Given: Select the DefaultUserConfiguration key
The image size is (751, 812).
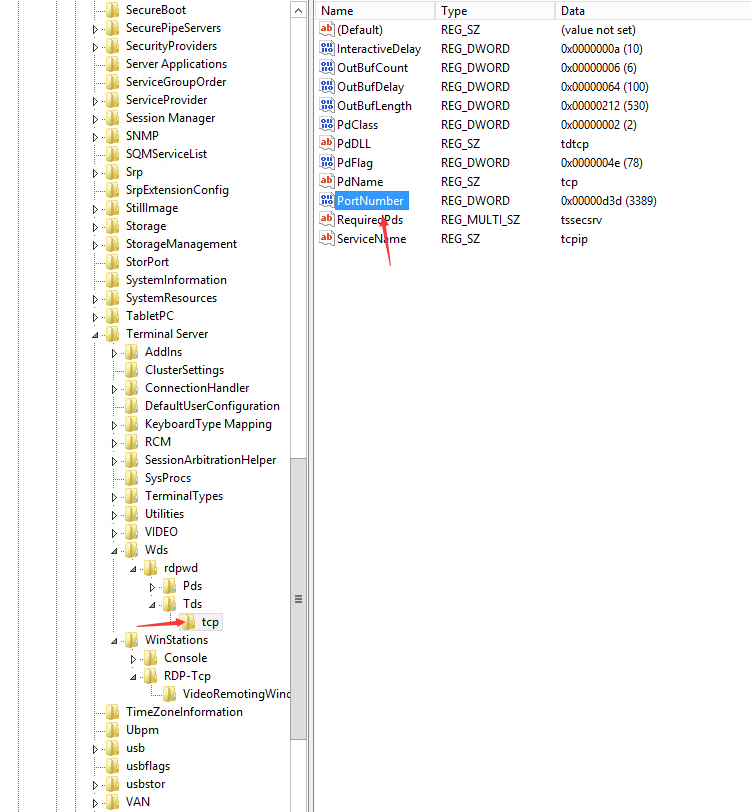Looking at the screenshot, I should click(x=212, y=406).
